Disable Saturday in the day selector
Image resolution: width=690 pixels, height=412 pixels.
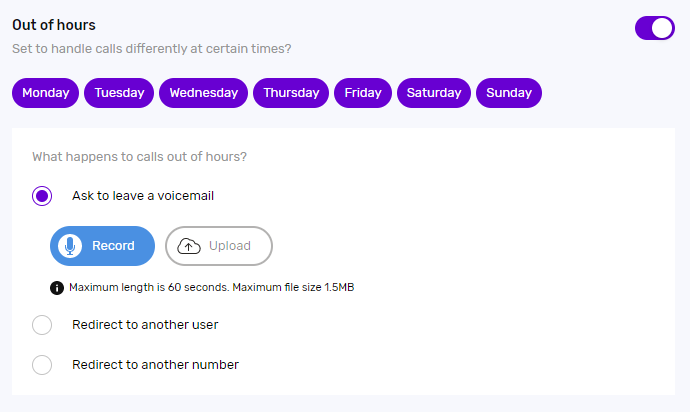[x=434, y=93]
